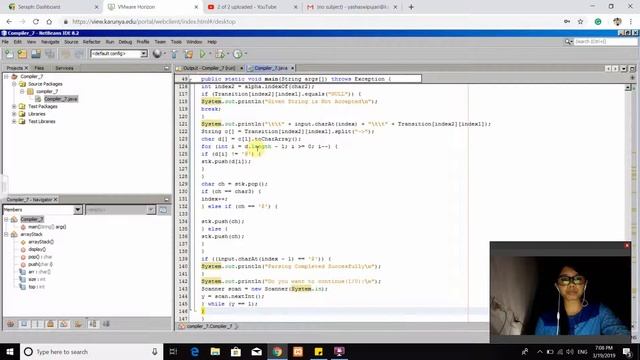The image size is (640, 360).
Task: Select push(char) method in Navigator
Action: (x=40, y=264)
